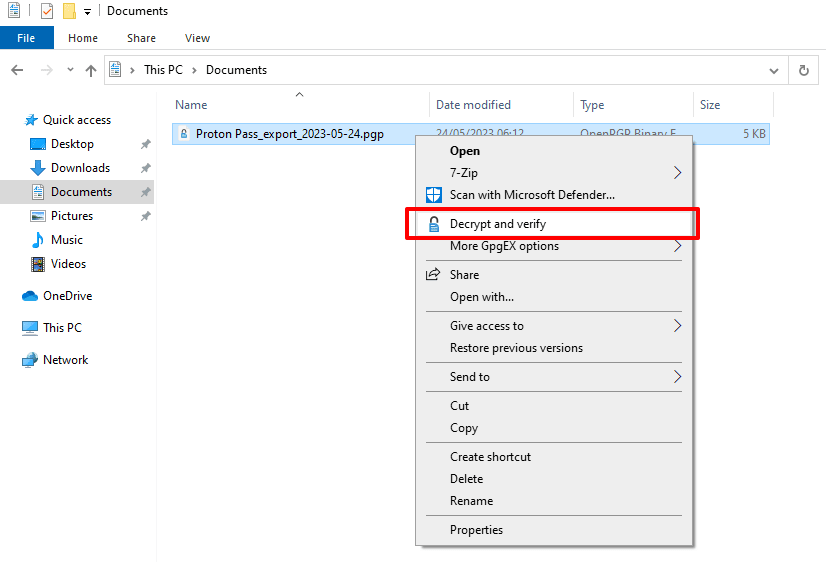Switch to the View ribbon tab
This screenshot has width=826, height=562.
coord(197,38)
